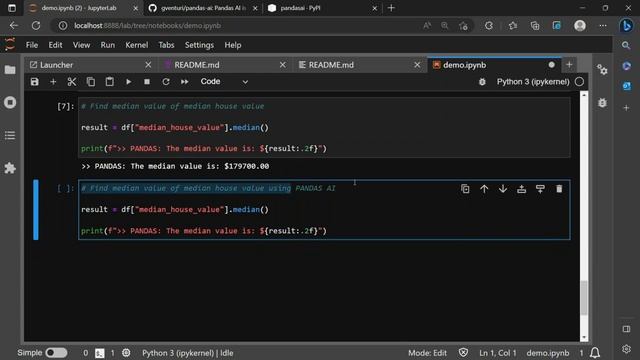Open the Tabs menu
The height and width of the screenshot is (360, 640).
(x=166, y=45)
